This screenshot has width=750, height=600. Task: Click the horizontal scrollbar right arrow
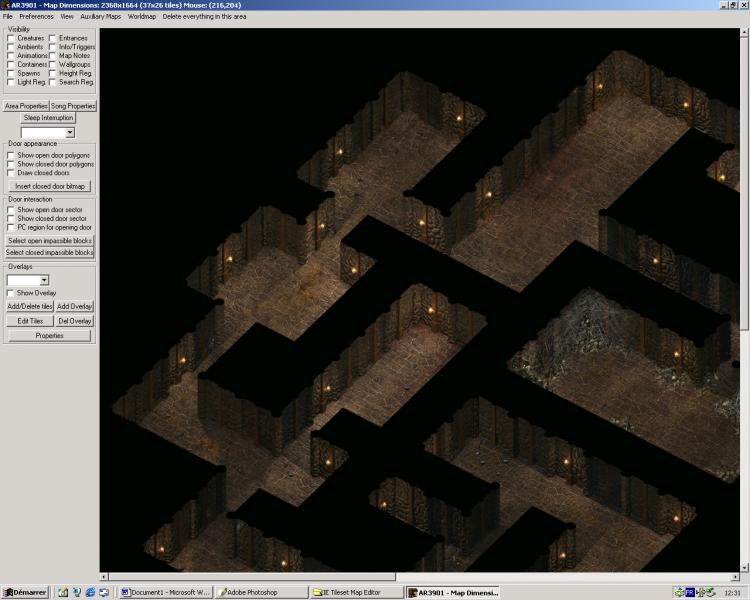[x=735, y=577]
